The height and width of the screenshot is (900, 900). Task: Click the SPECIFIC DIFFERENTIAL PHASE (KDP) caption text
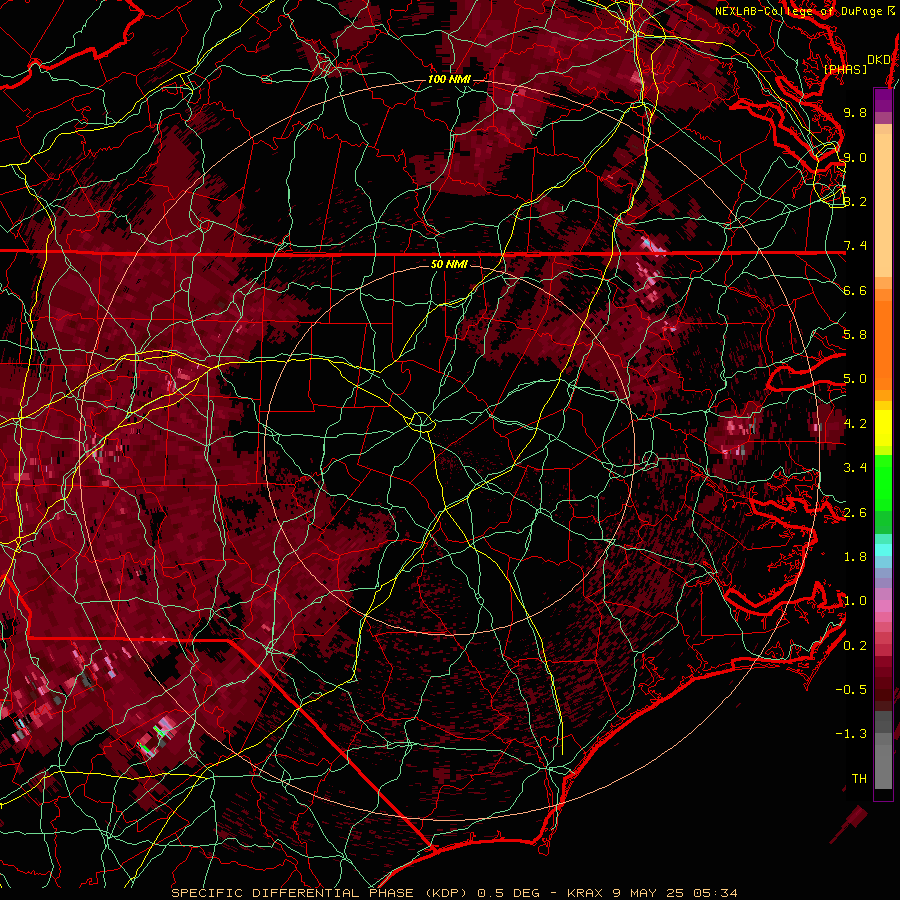coord(320,893)
